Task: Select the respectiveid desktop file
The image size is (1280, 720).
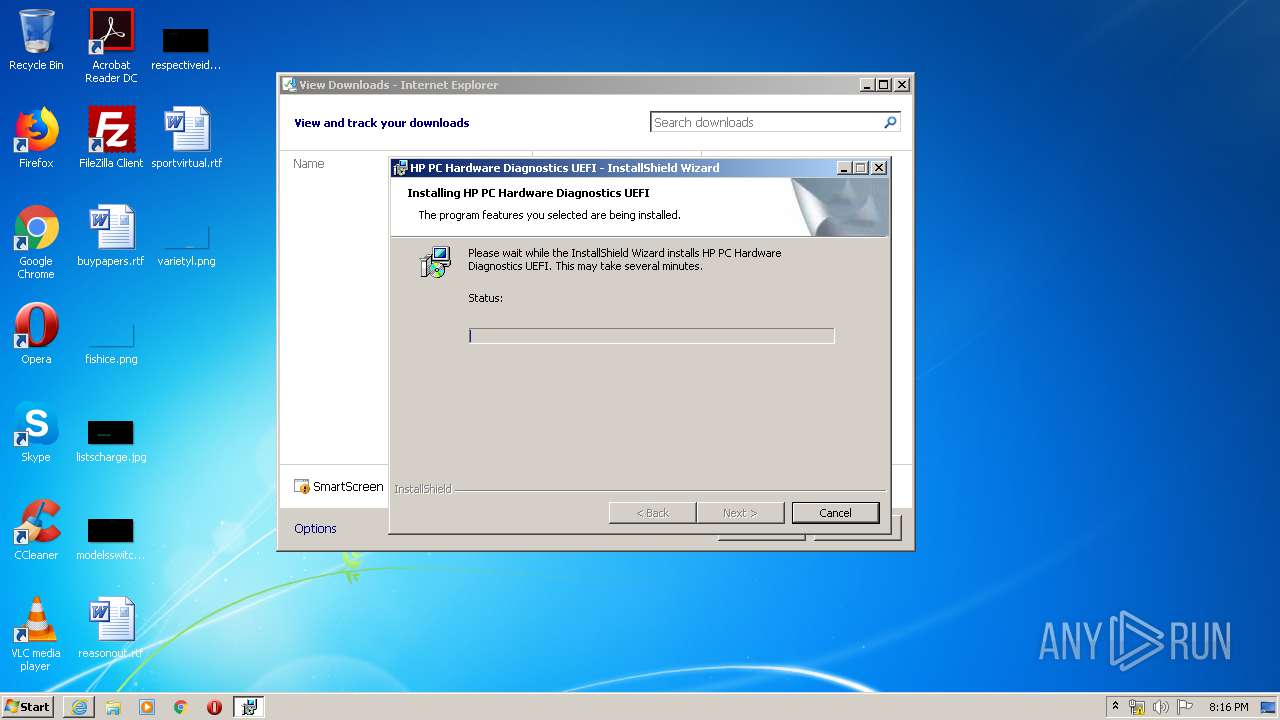Action: [x=185, y=48]
